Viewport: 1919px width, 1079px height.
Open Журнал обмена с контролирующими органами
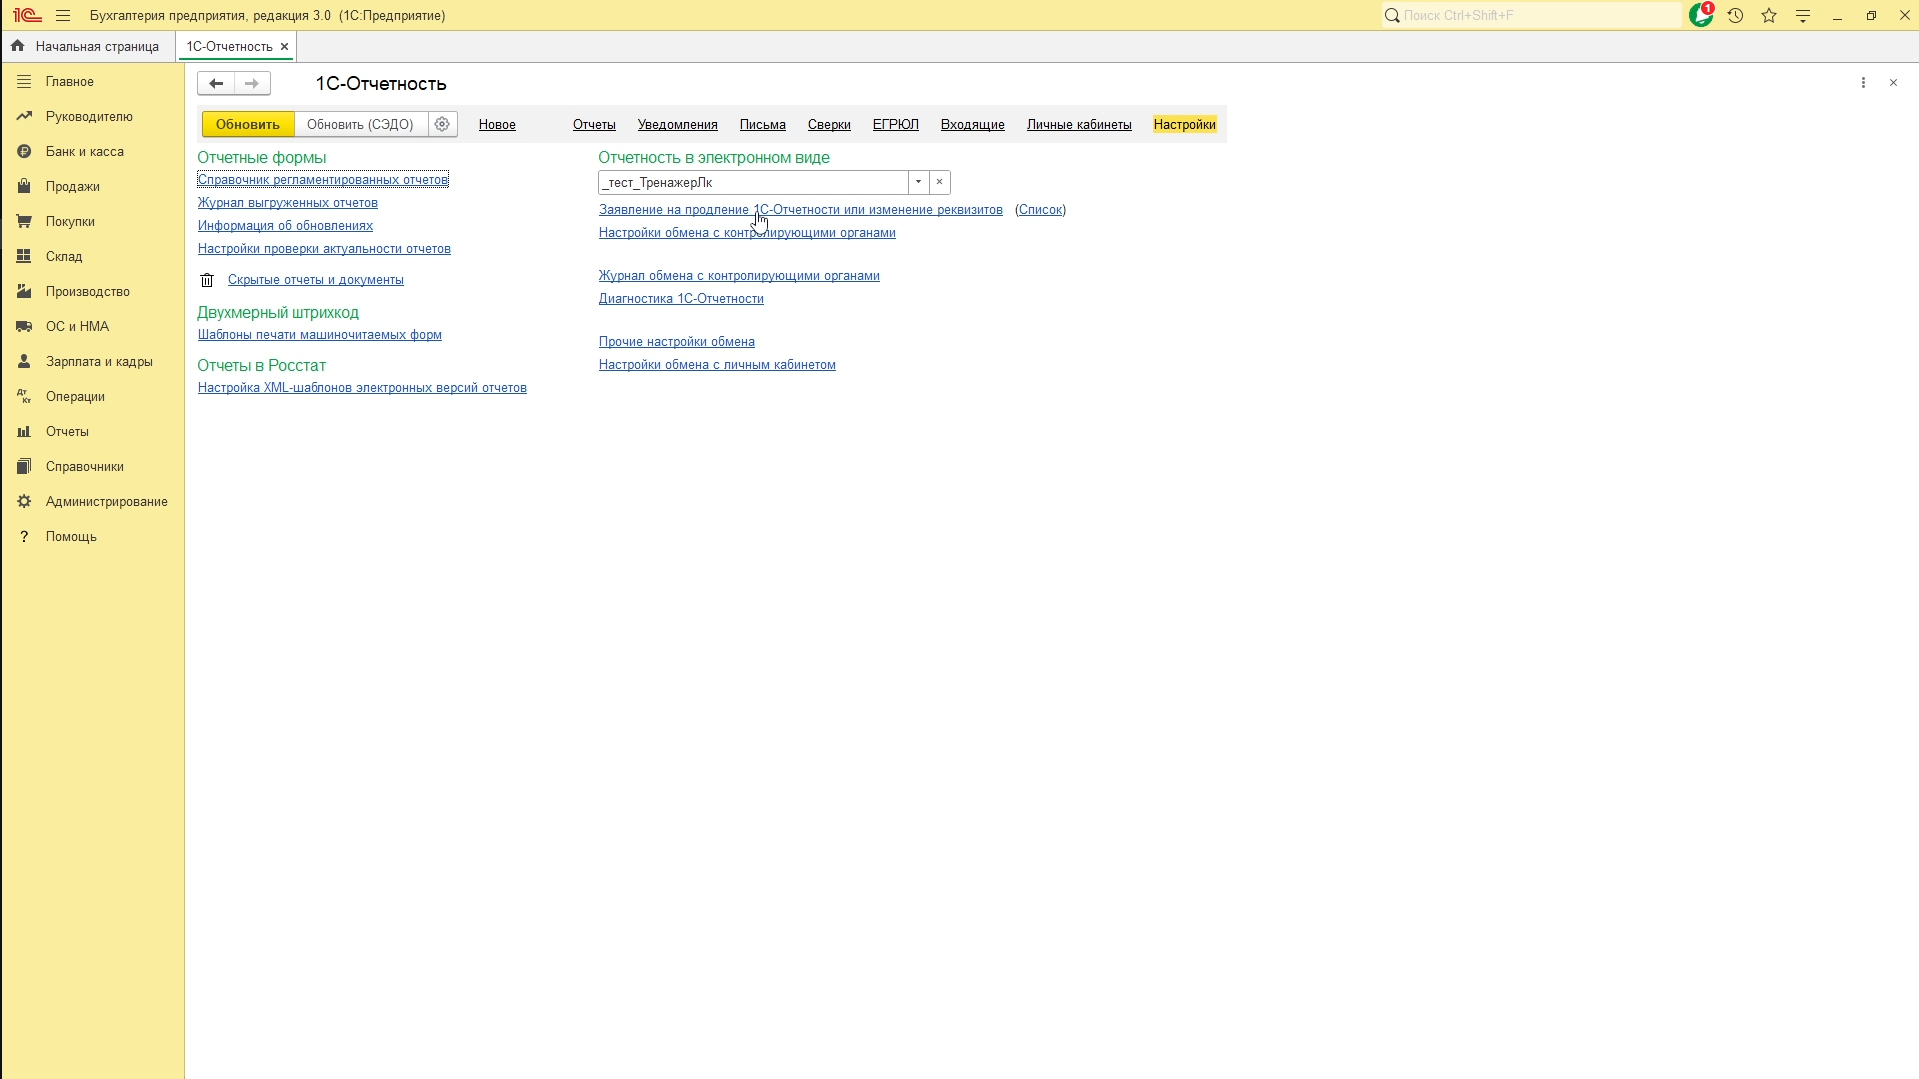pyautogui.click(x=739, y=276)
